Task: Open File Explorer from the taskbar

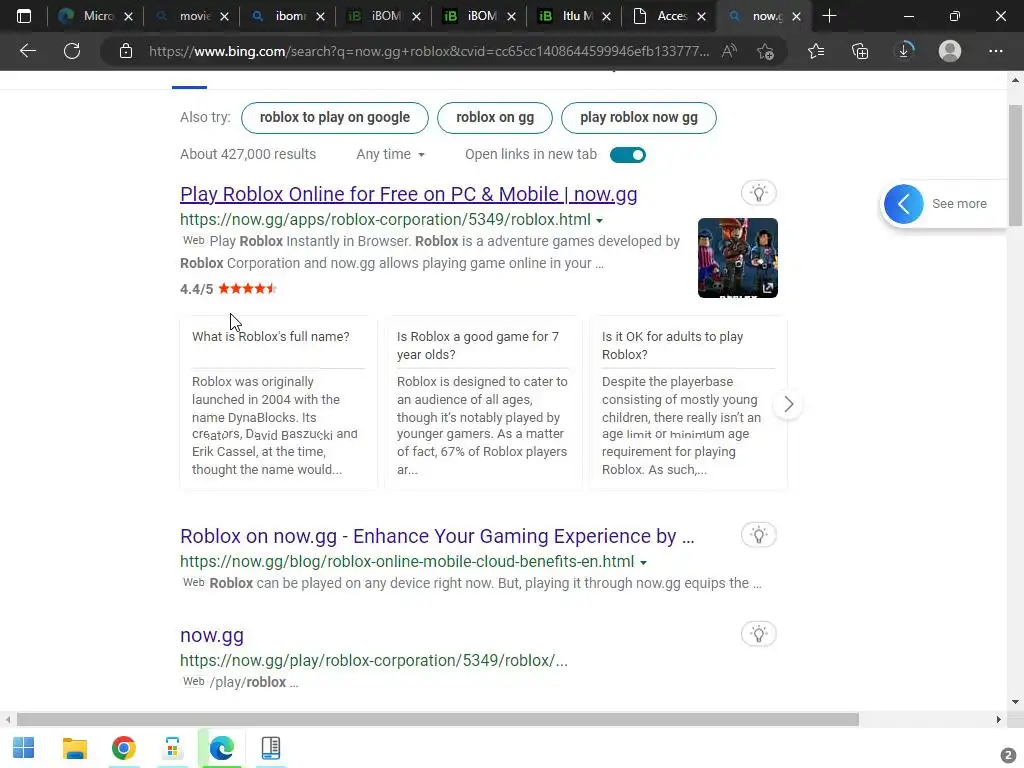Action: [x=74, y=748]
